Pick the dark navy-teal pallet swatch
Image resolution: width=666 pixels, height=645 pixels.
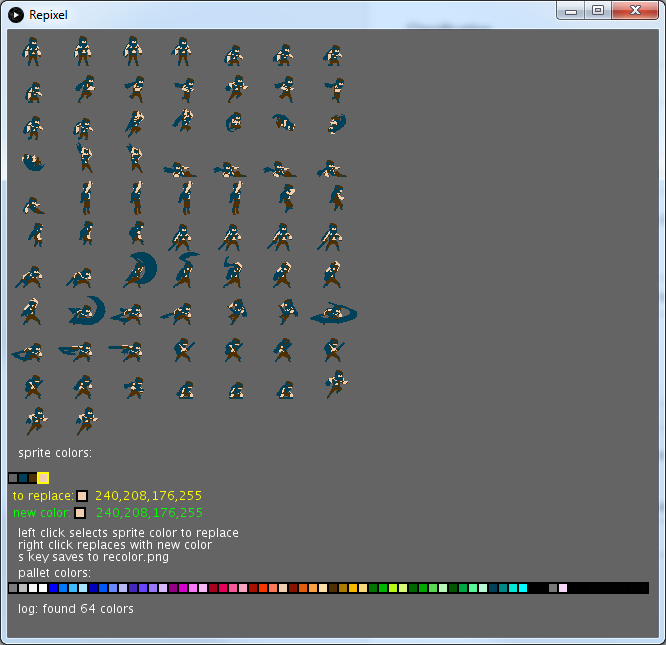493,588
